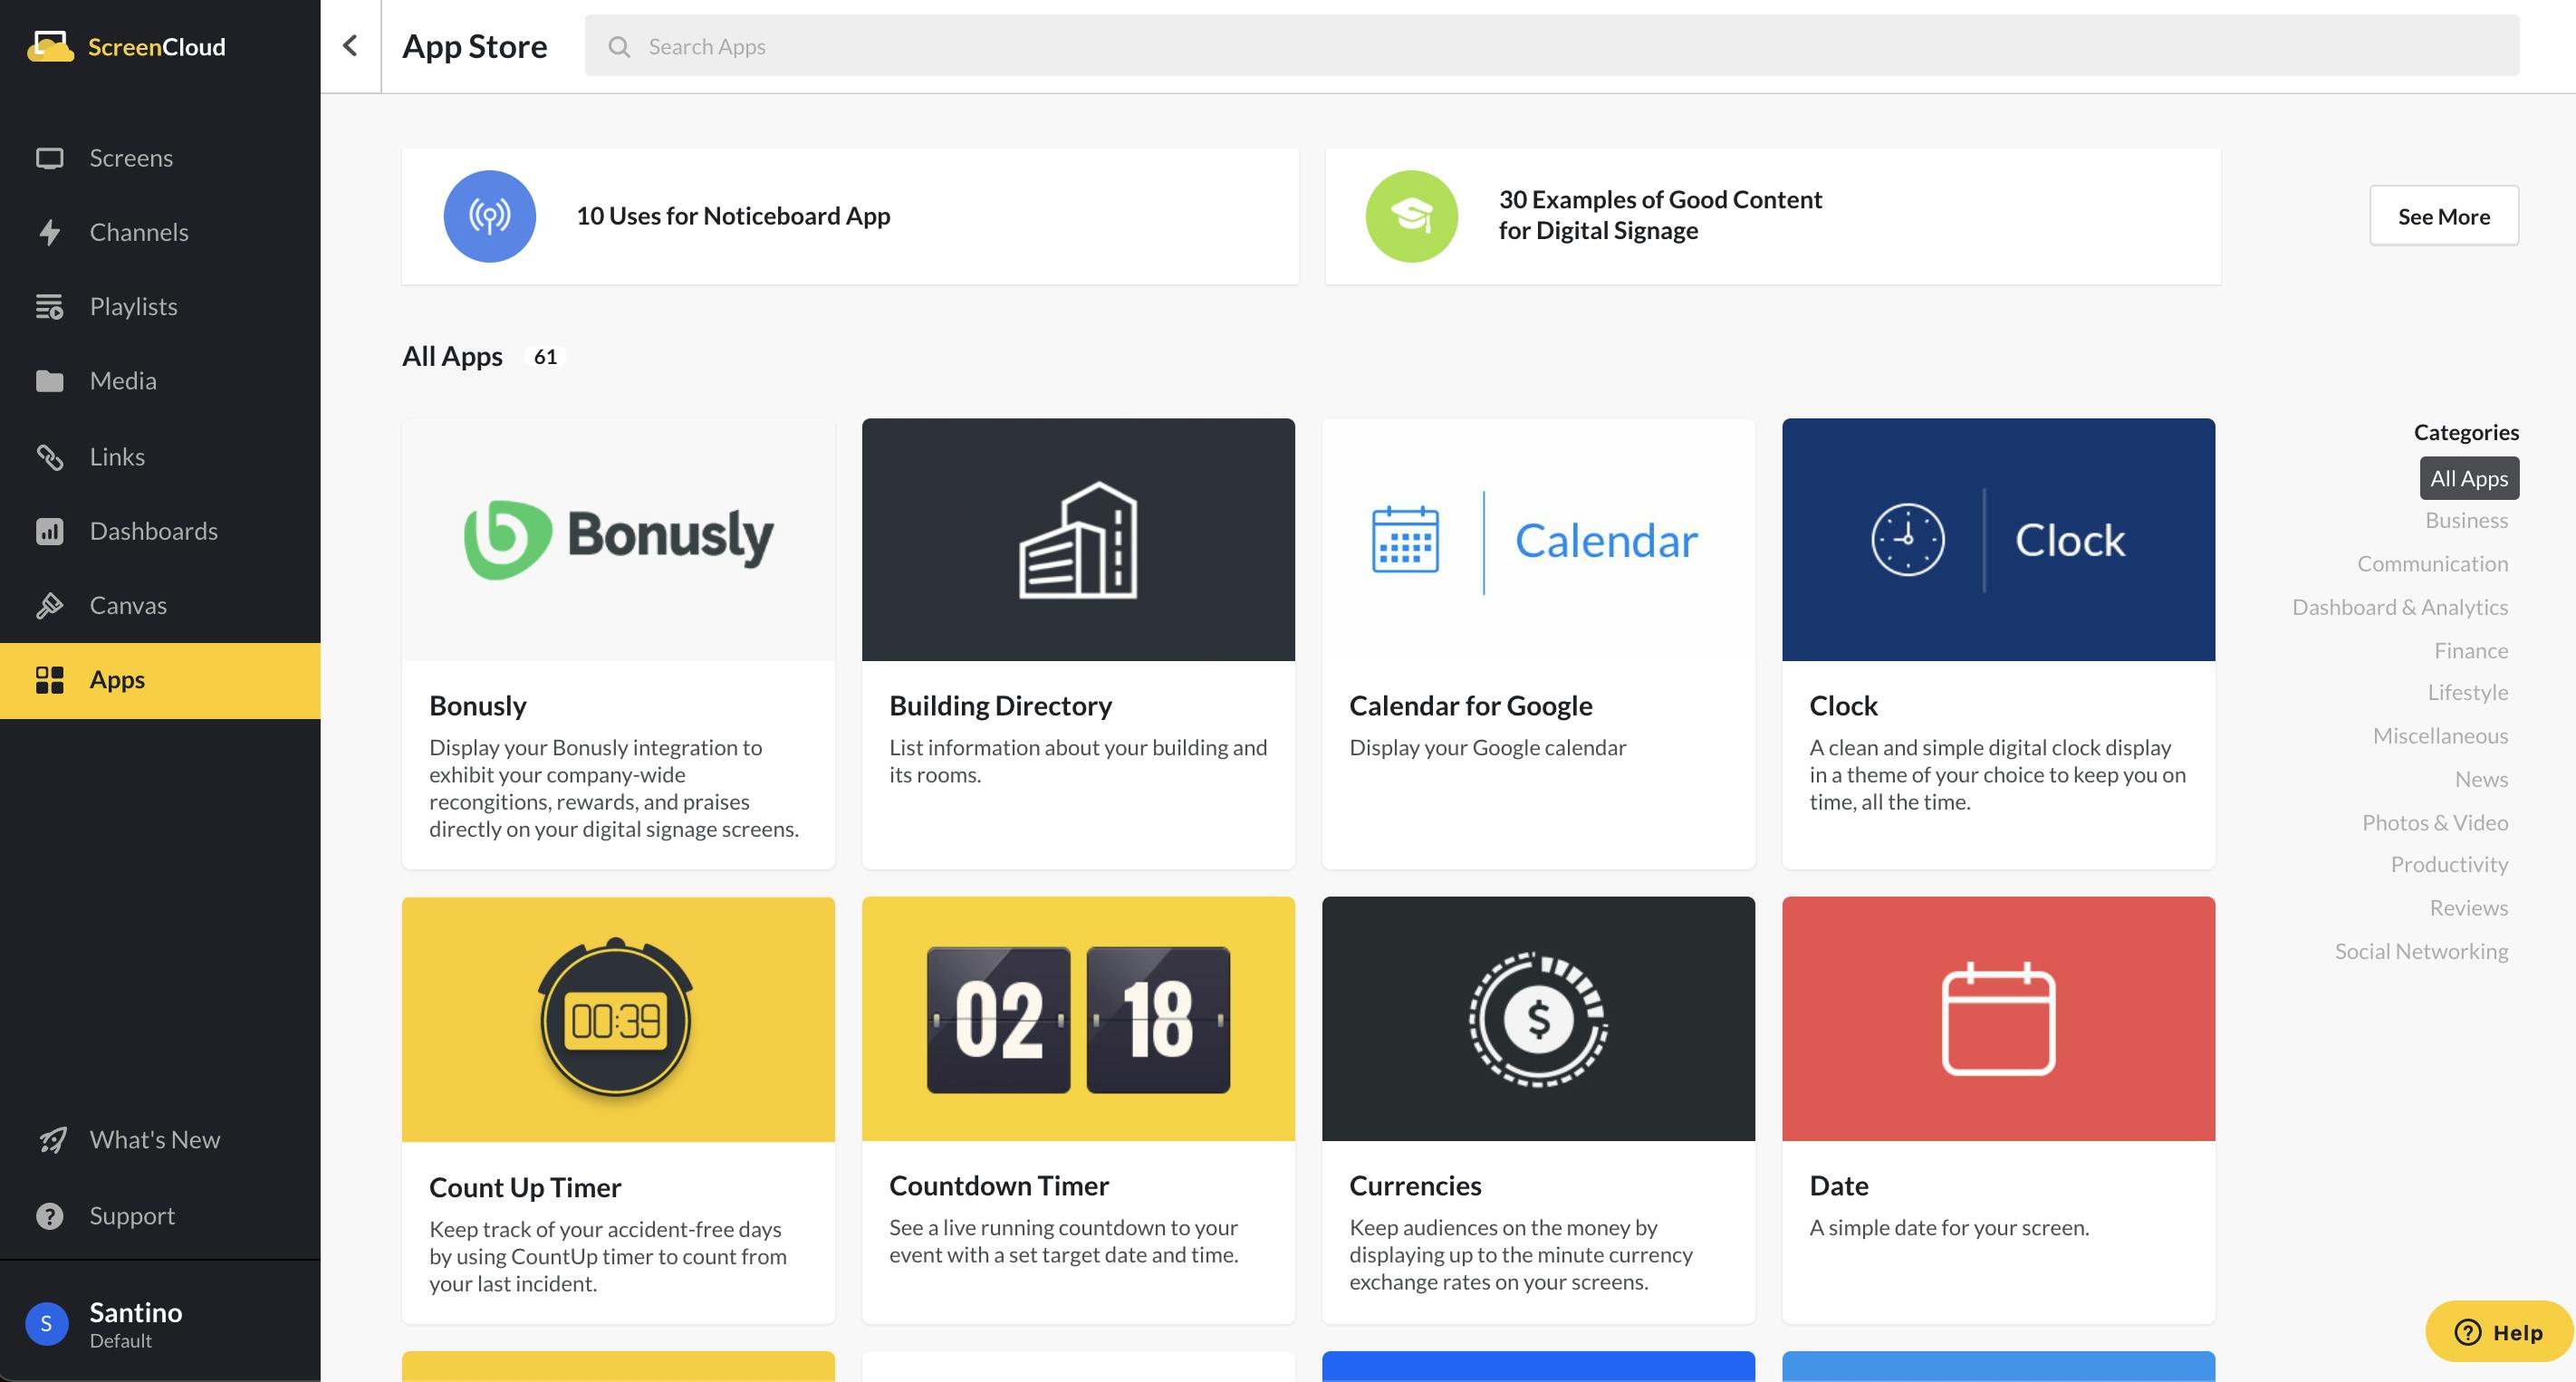The width and height of the screenshot is (2576, 1382).
Task: Click the green graduation cap icon
Action: click(x=1412, y=216)
